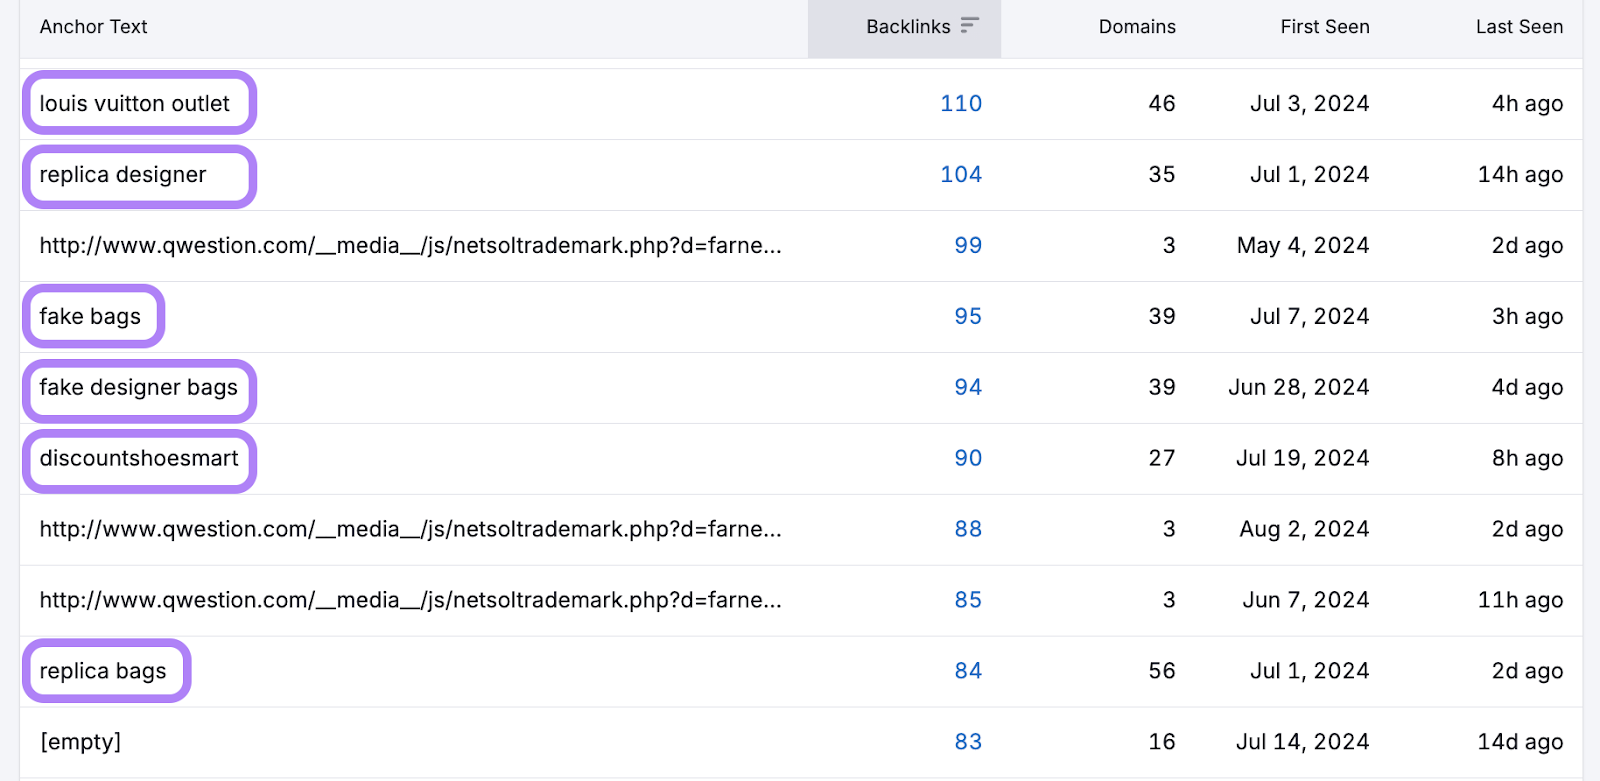
Task: Open the 110 backlinks link
Action: (x=960, y=104)
